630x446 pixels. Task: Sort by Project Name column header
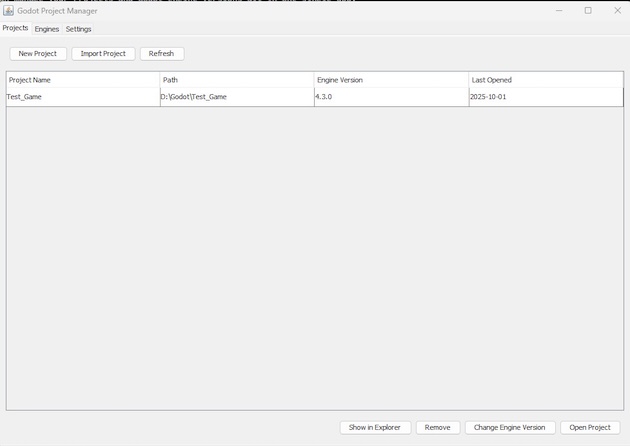pyautogui.click(x=83, y=80)
